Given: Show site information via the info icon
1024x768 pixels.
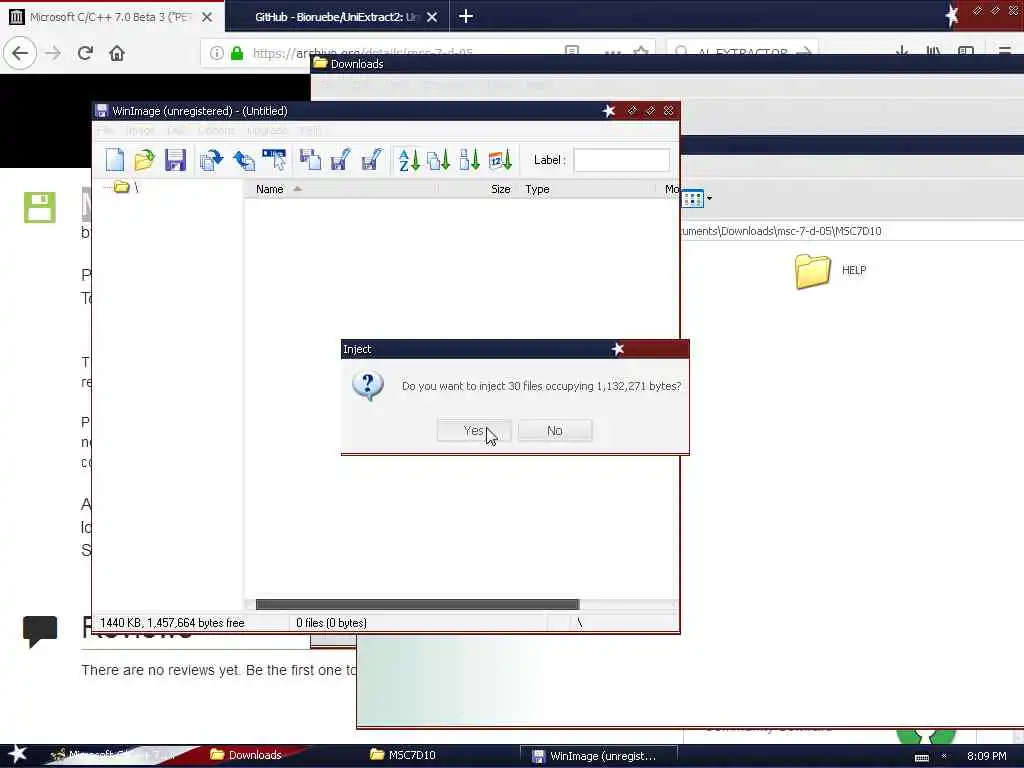Looking at the screenshot, I should click(217, 53).
